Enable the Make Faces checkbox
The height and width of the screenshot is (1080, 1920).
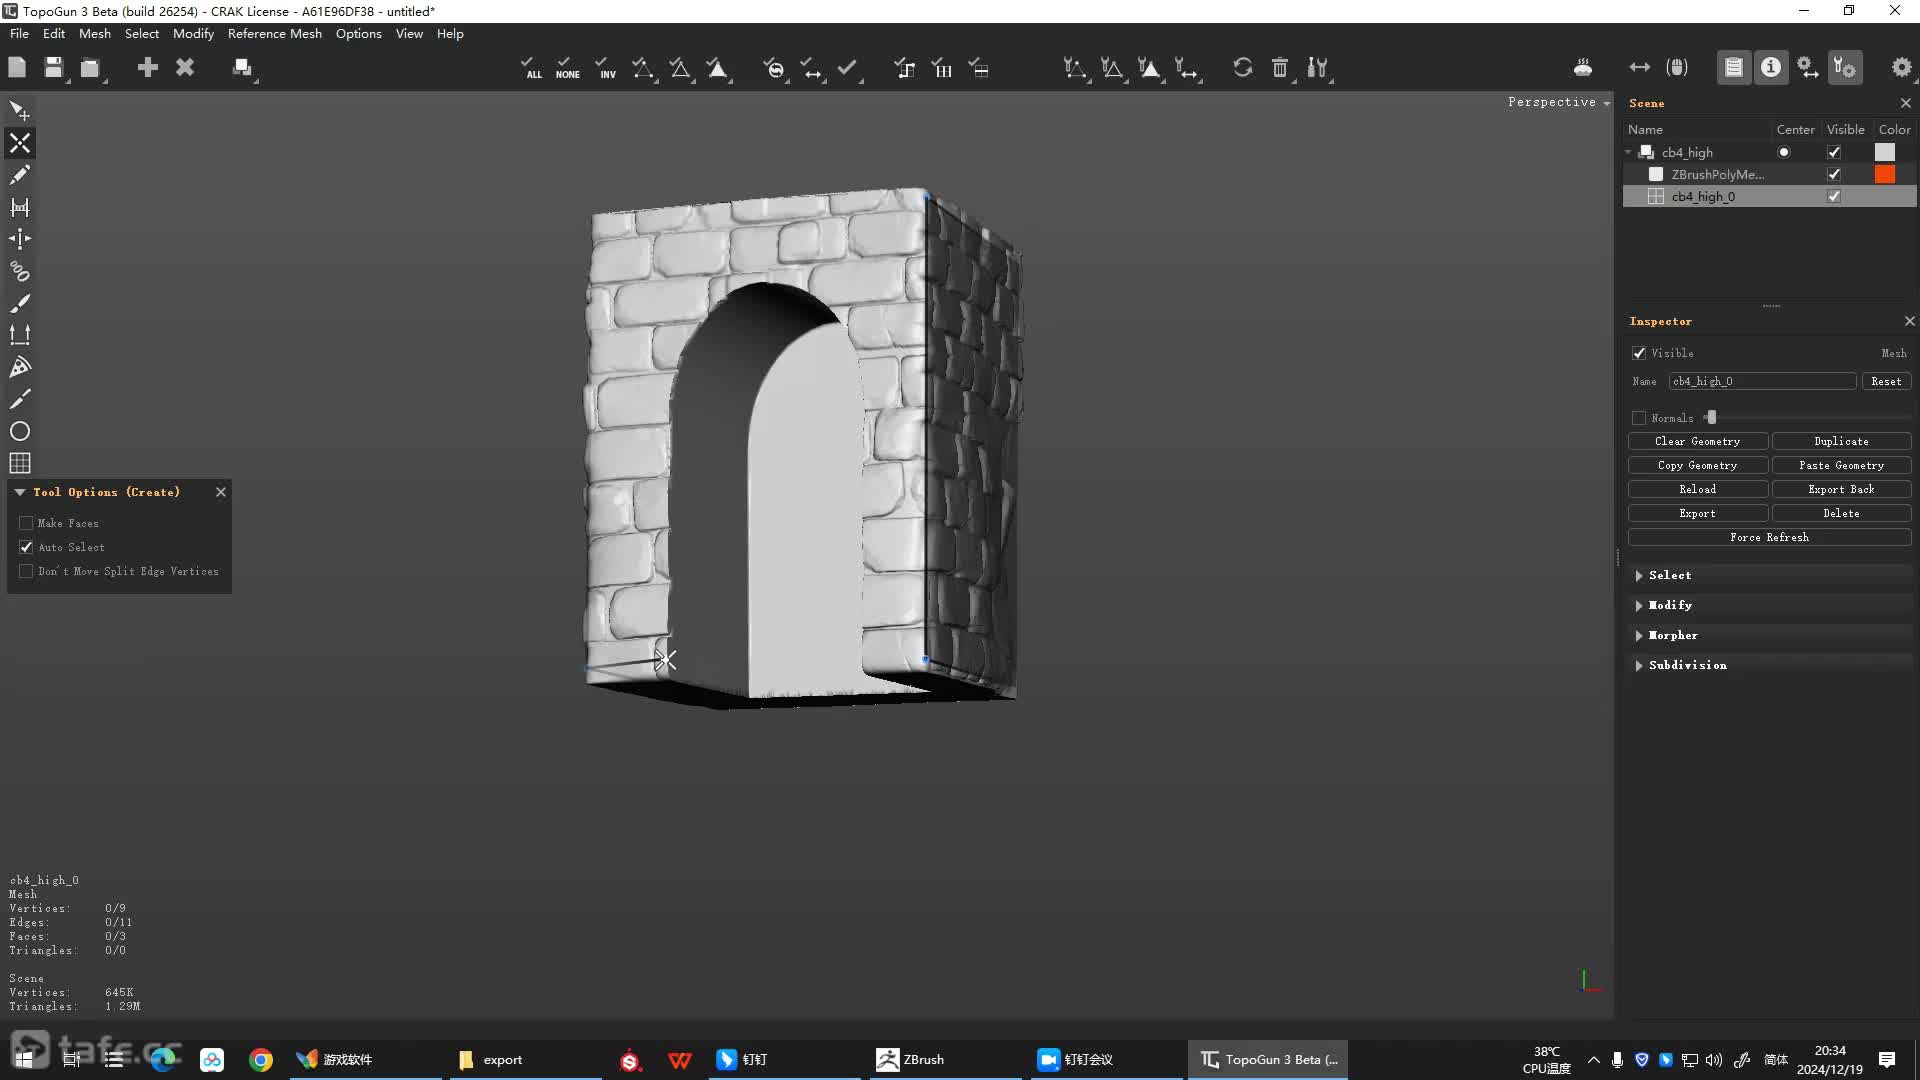[26, 523]
